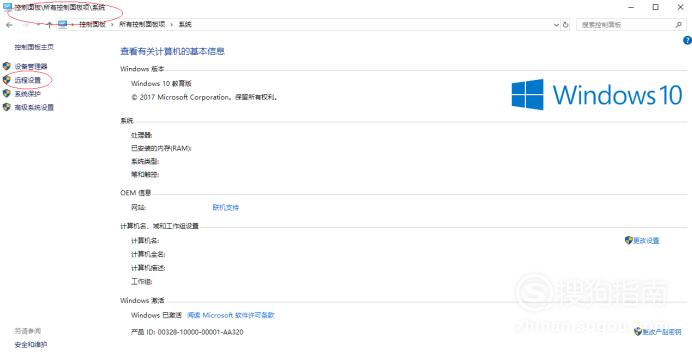The height and width of the screenshot is (360, 692).
Task: Open the address bar history dropdown
Action: tap(556, 25)
